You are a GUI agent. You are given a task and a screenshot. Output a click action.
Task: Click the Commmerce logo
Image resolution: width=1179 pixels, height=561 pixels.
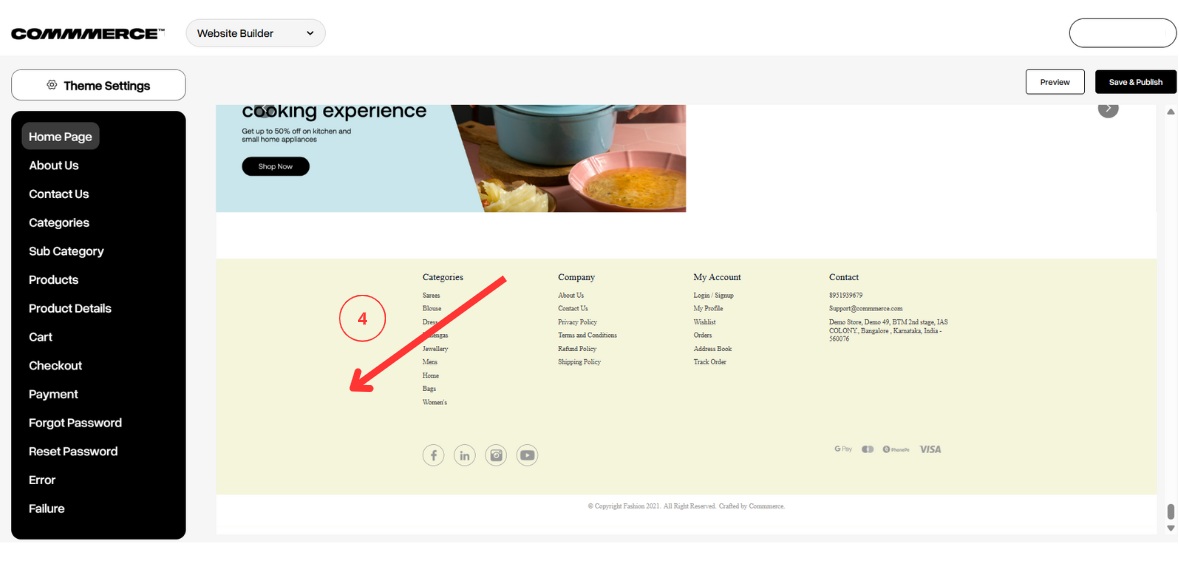pos(87,34)
